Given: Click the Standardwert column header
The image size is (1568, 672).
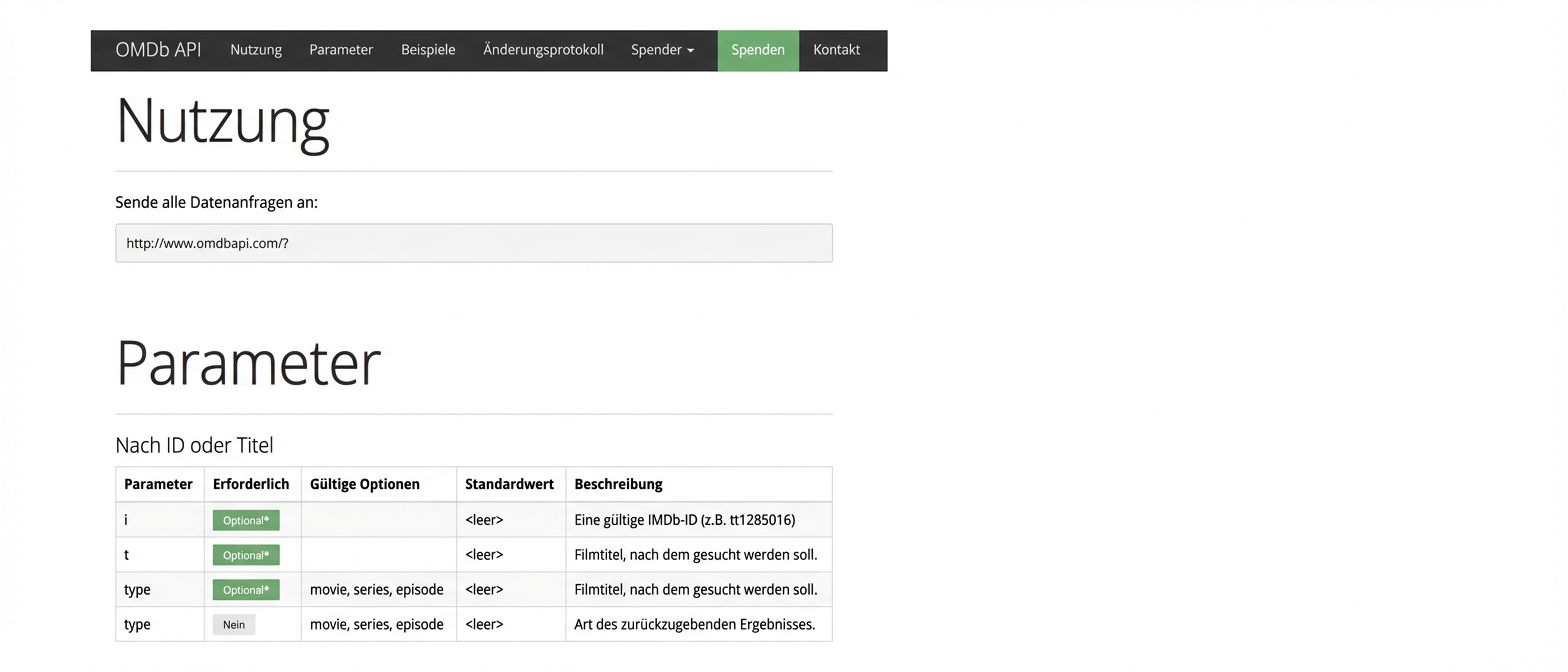Looking at the screenshot, I should click(x=509, y=484).
